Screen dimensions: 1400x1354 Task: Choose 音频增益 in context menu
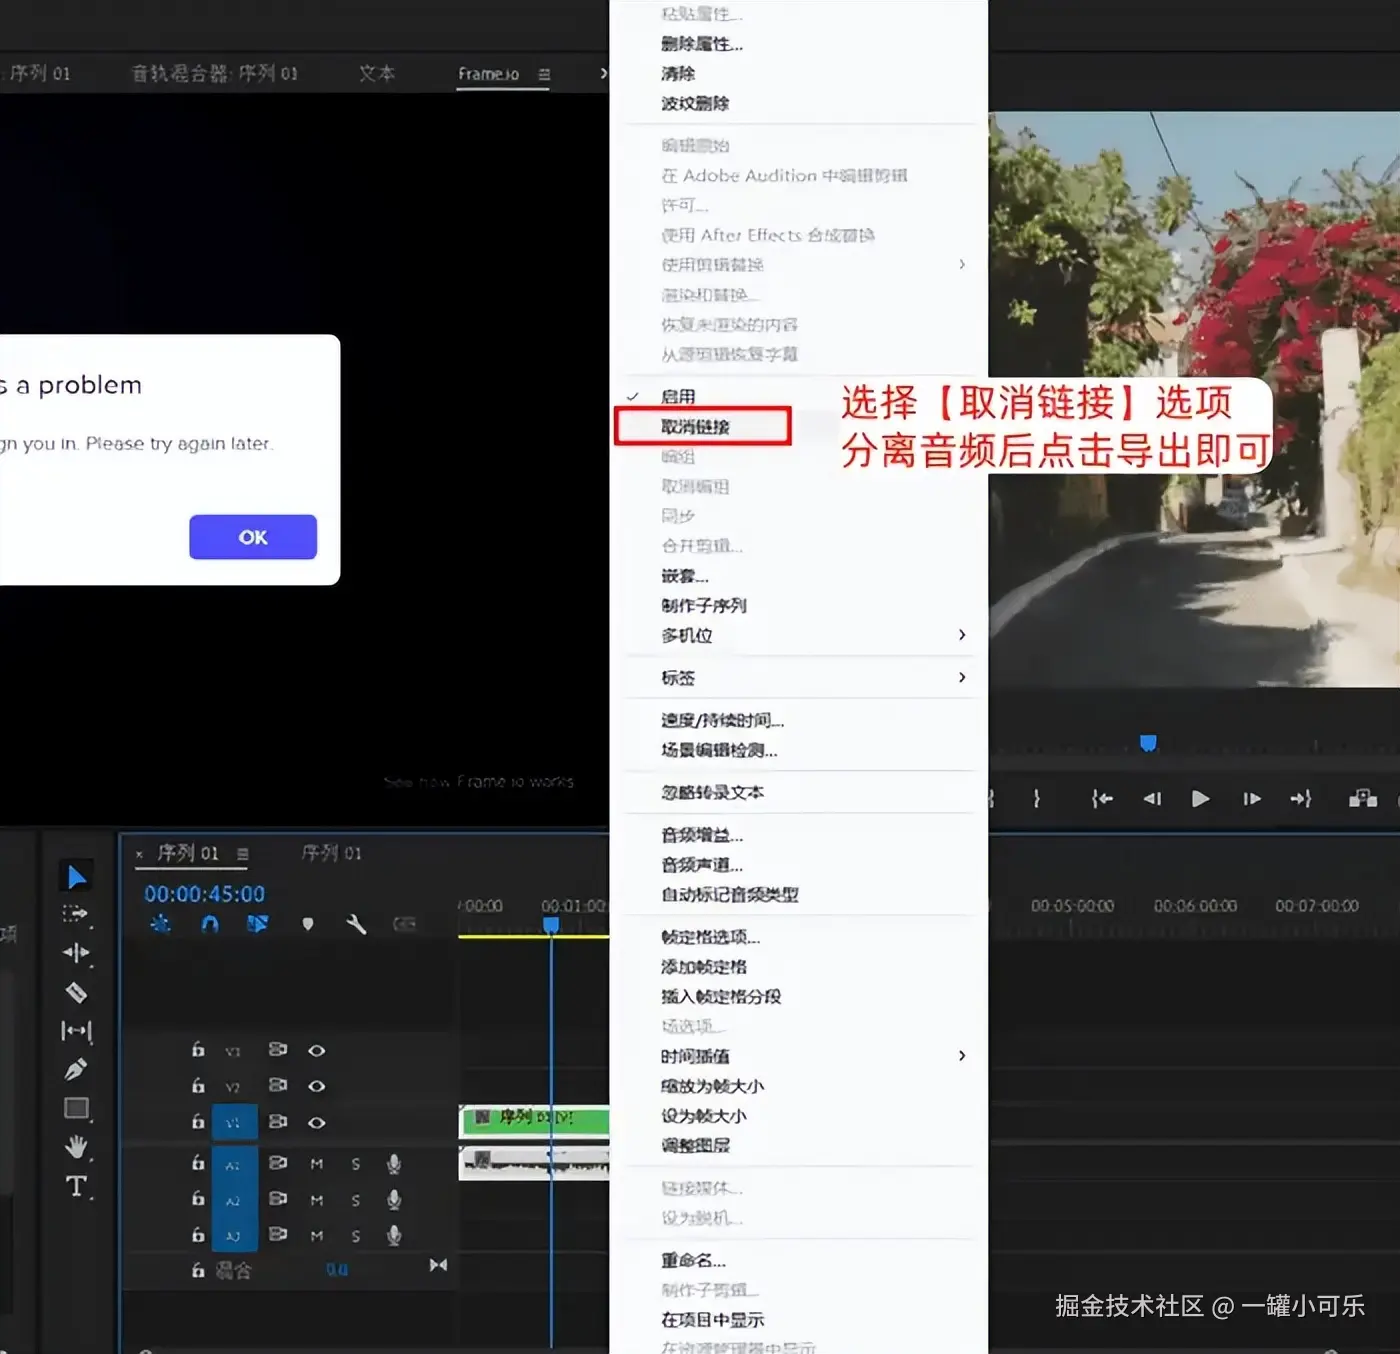point(702,835)
